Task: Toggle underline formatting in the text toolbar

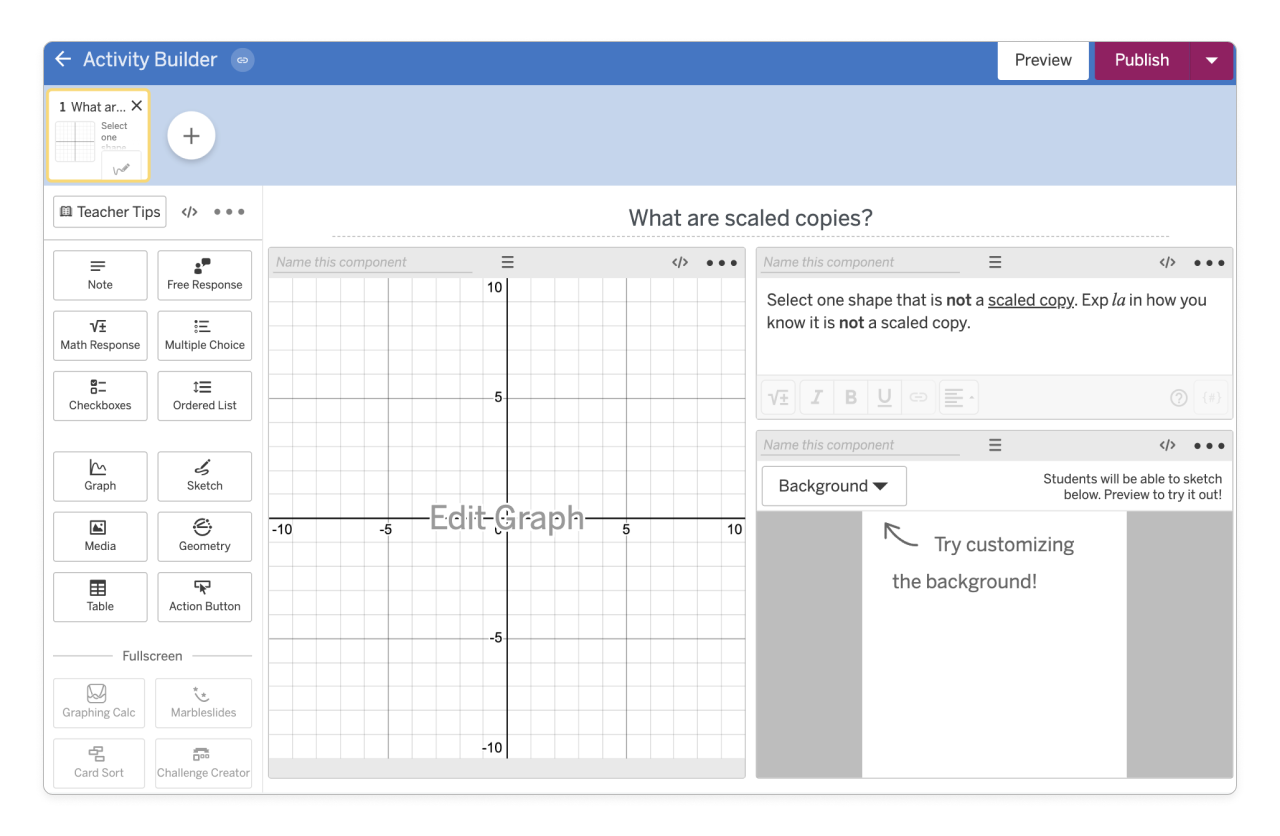Action: click(x=884, y=397)
